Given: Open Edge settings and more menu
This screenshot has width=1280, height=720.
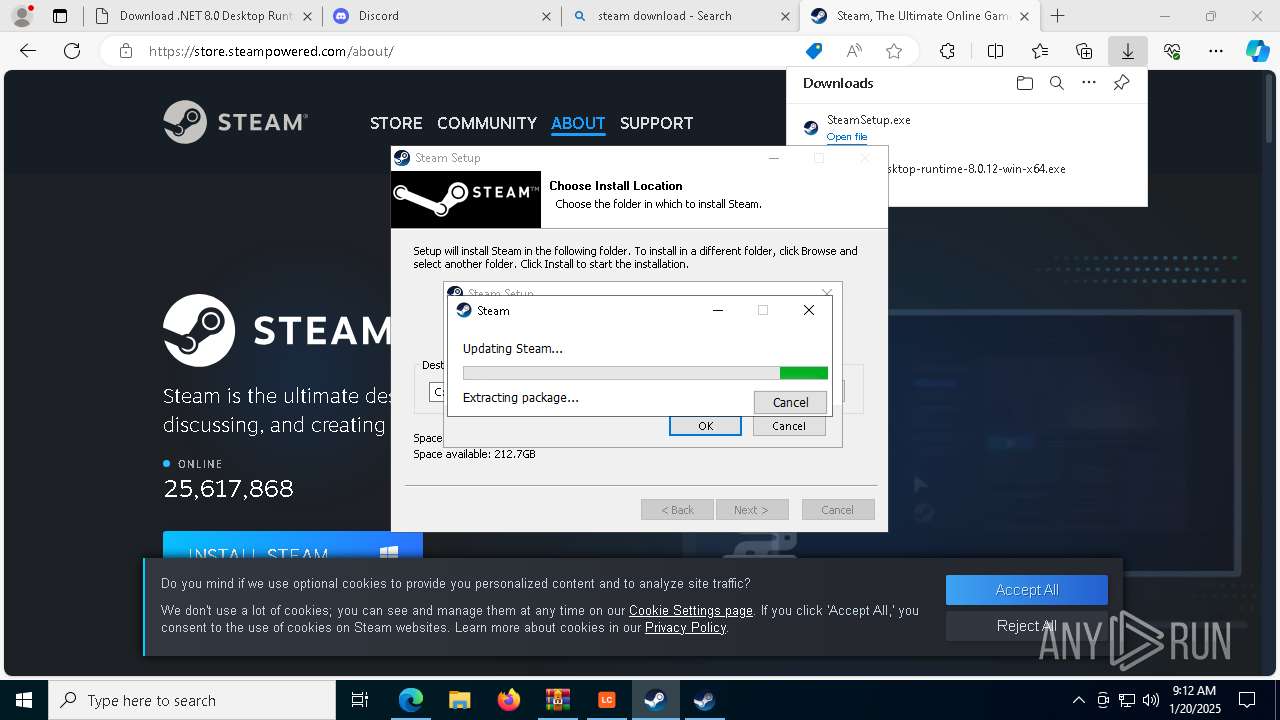Looking at the screenshot, I should click(x=1216, y=51).
